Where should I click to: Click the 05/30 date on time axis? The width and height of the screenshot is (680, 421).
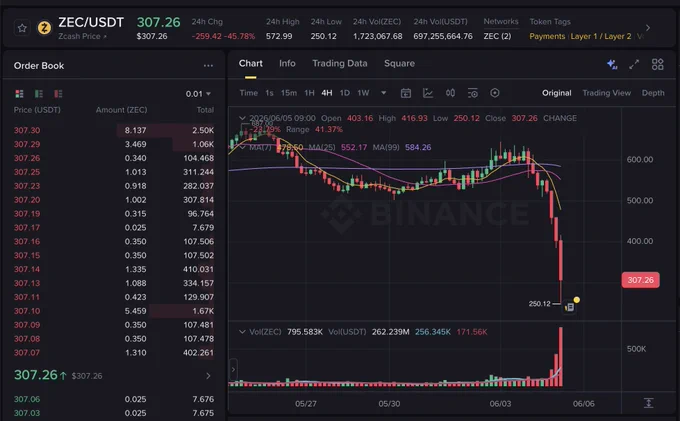click(389, 404)
